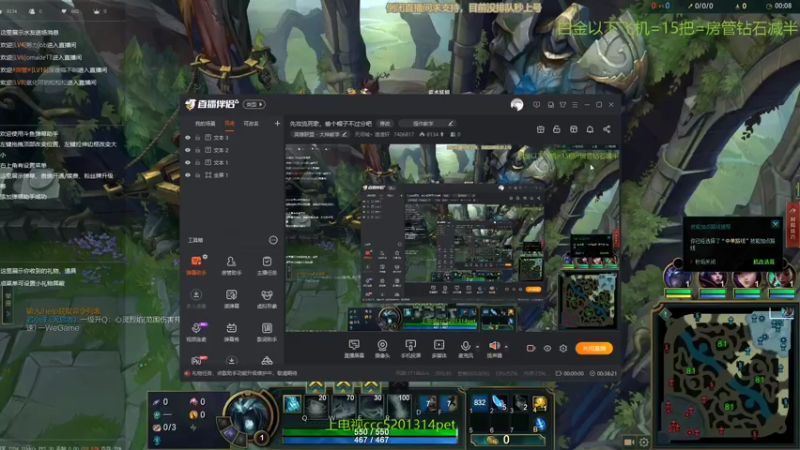The image size is (800, 450).
Task: Hide the 全屏 1 layer via eye icon
Action: click(x=188, y=175)
